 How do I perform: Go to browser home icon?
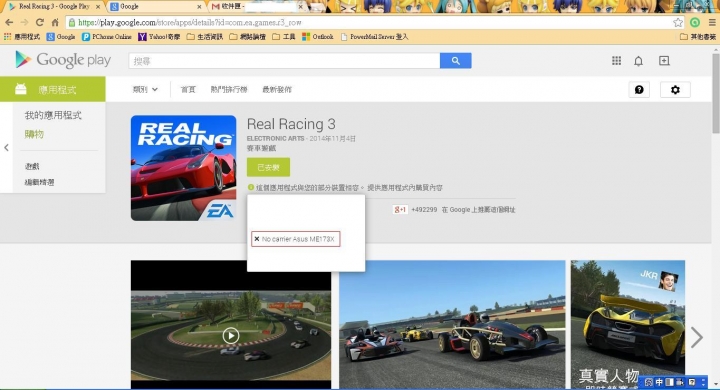coord(55,23)
